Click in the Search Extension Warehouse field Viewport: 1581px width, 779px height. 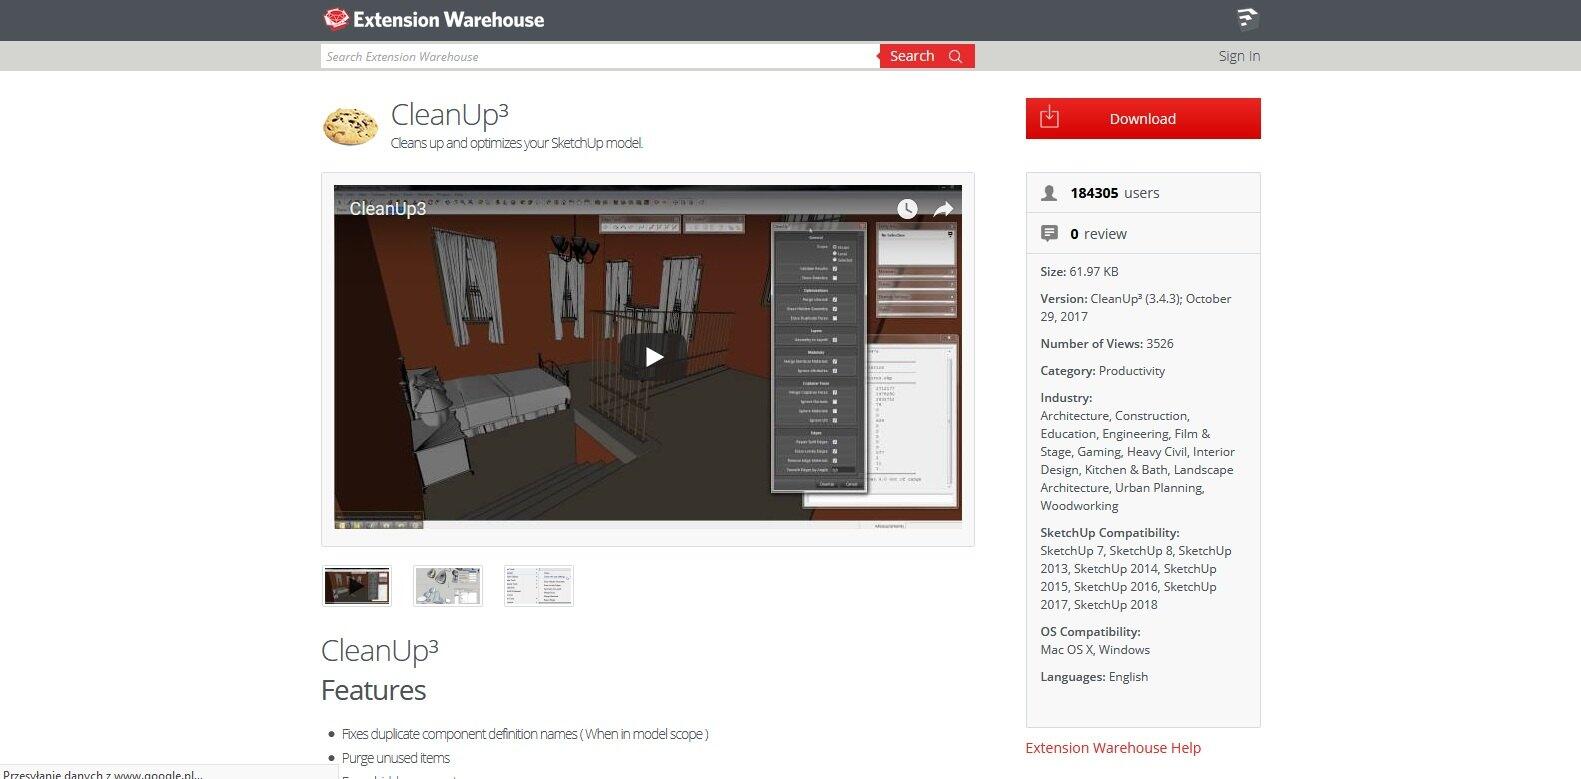pos(600,57)
